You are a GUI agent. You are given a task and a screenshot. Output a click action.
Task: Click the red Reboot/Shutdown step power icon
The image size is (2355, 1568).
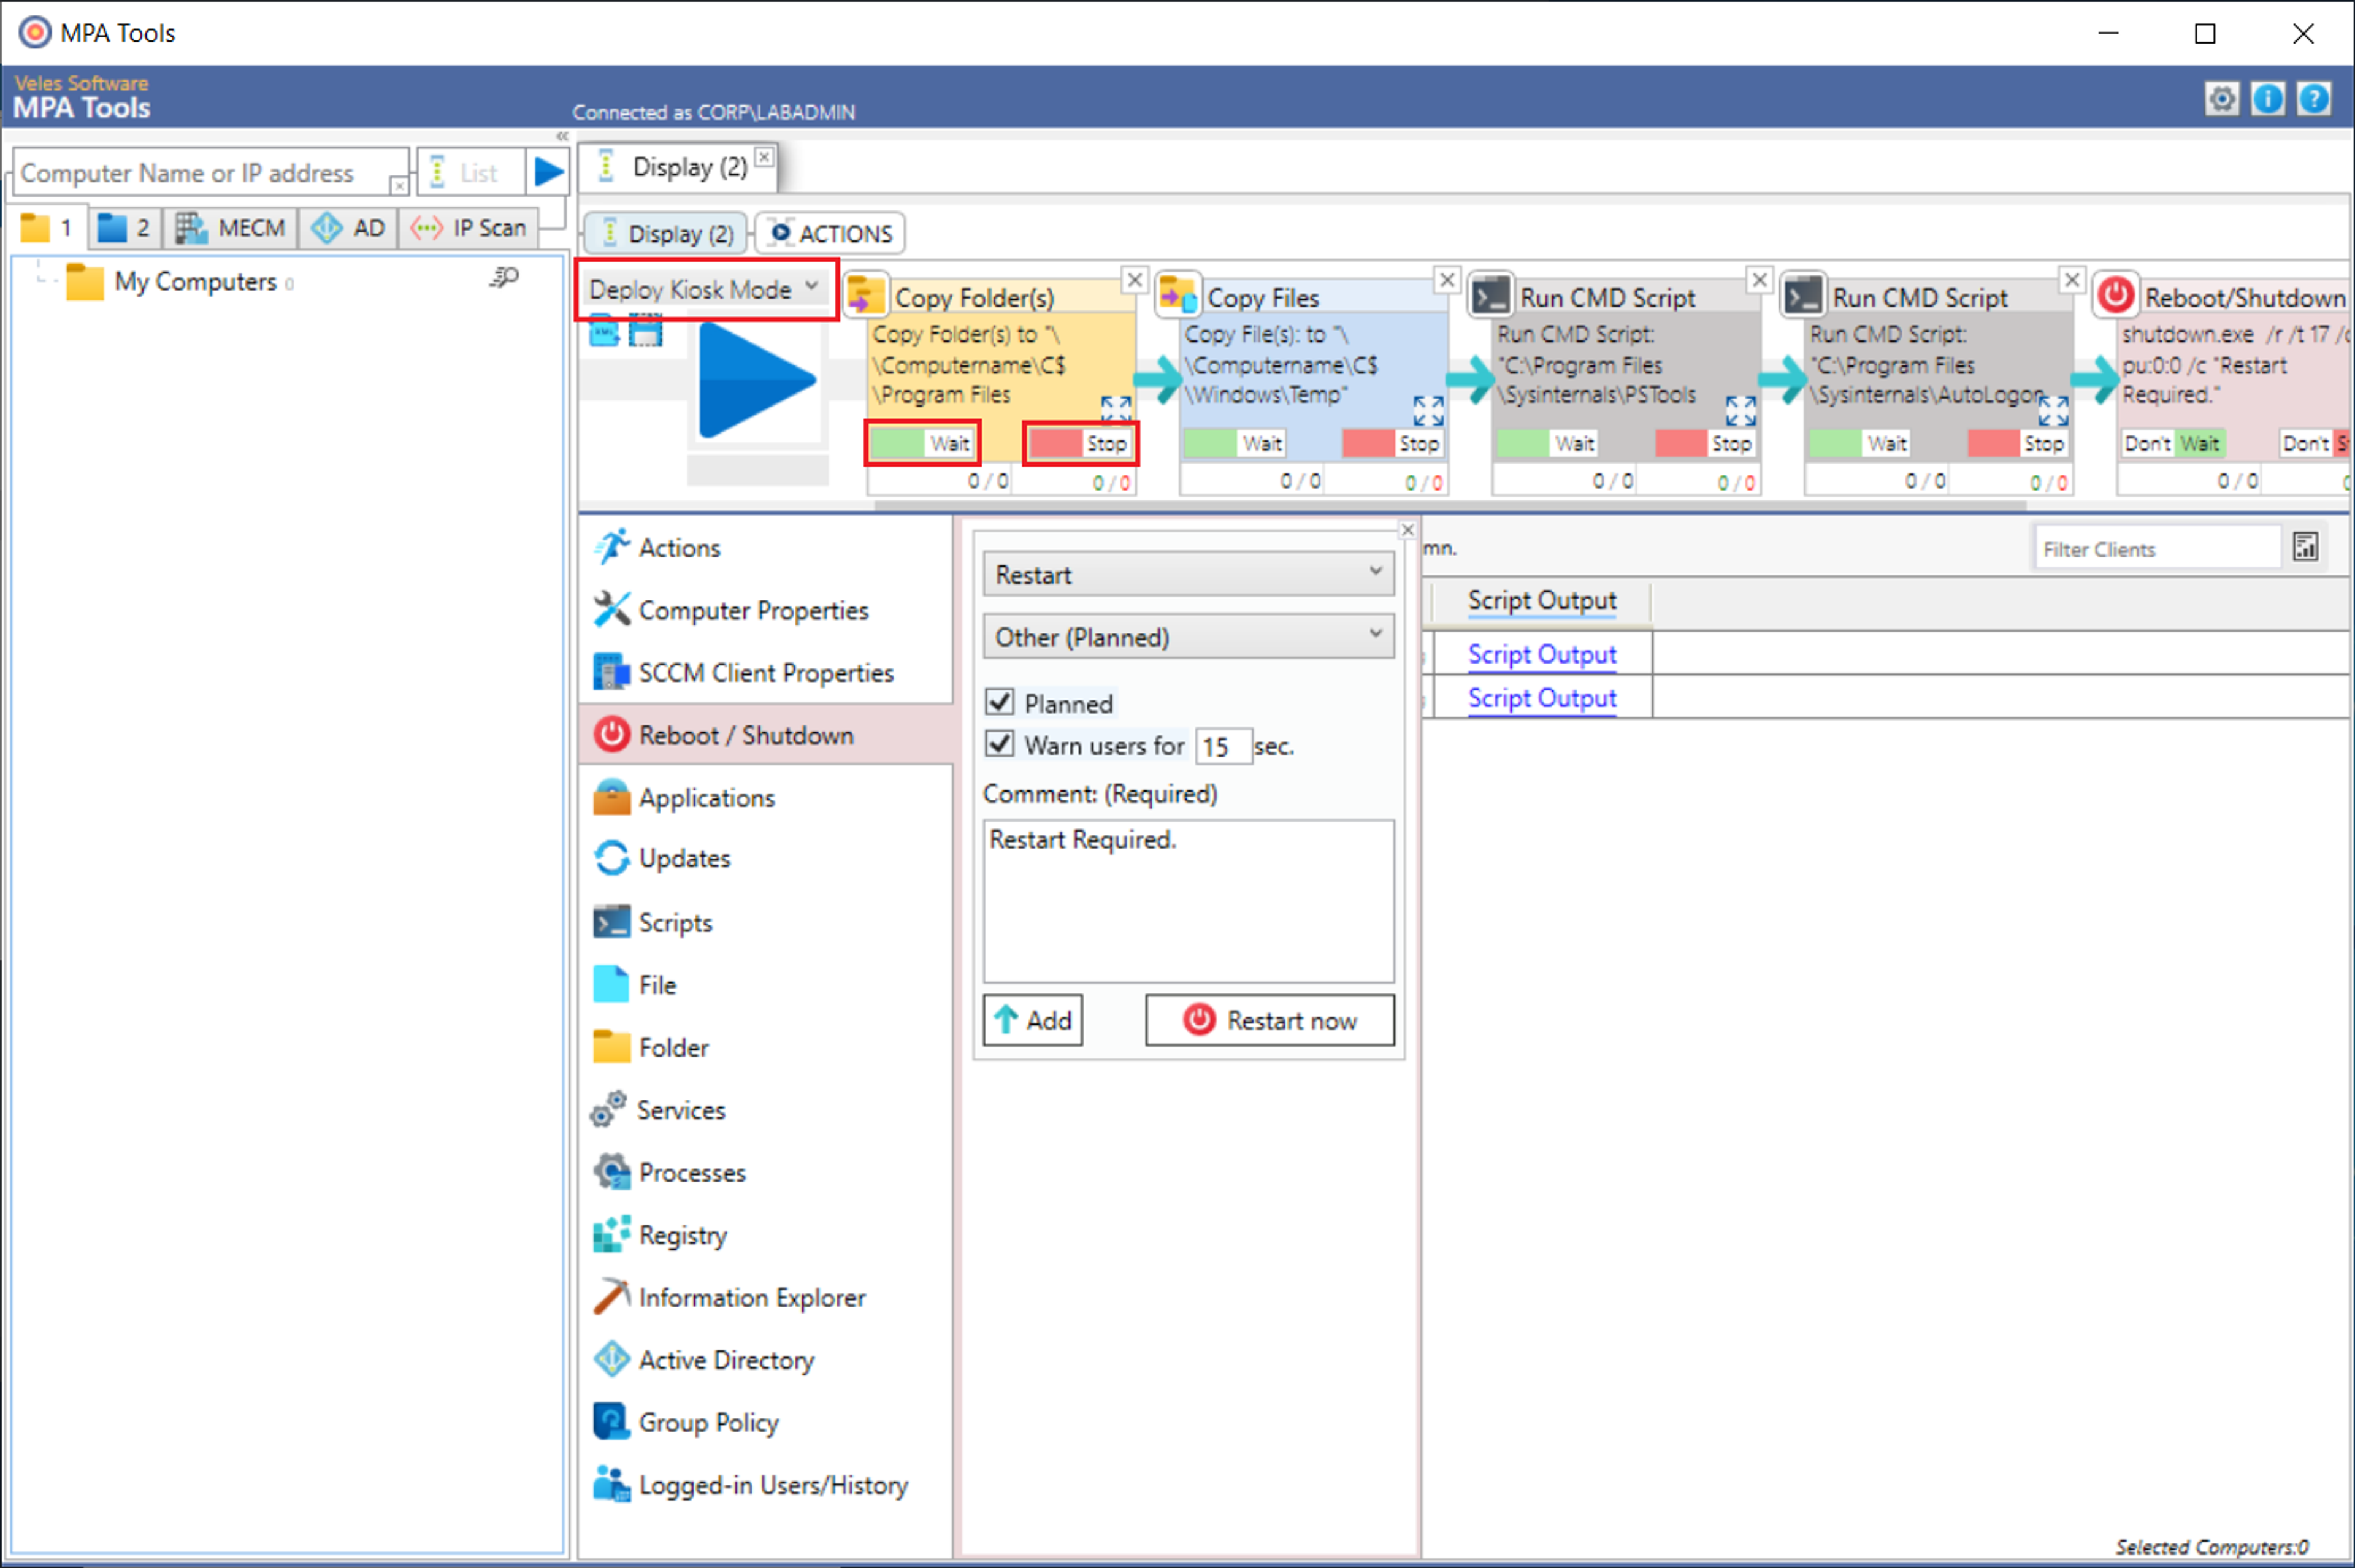[2115, 295]
